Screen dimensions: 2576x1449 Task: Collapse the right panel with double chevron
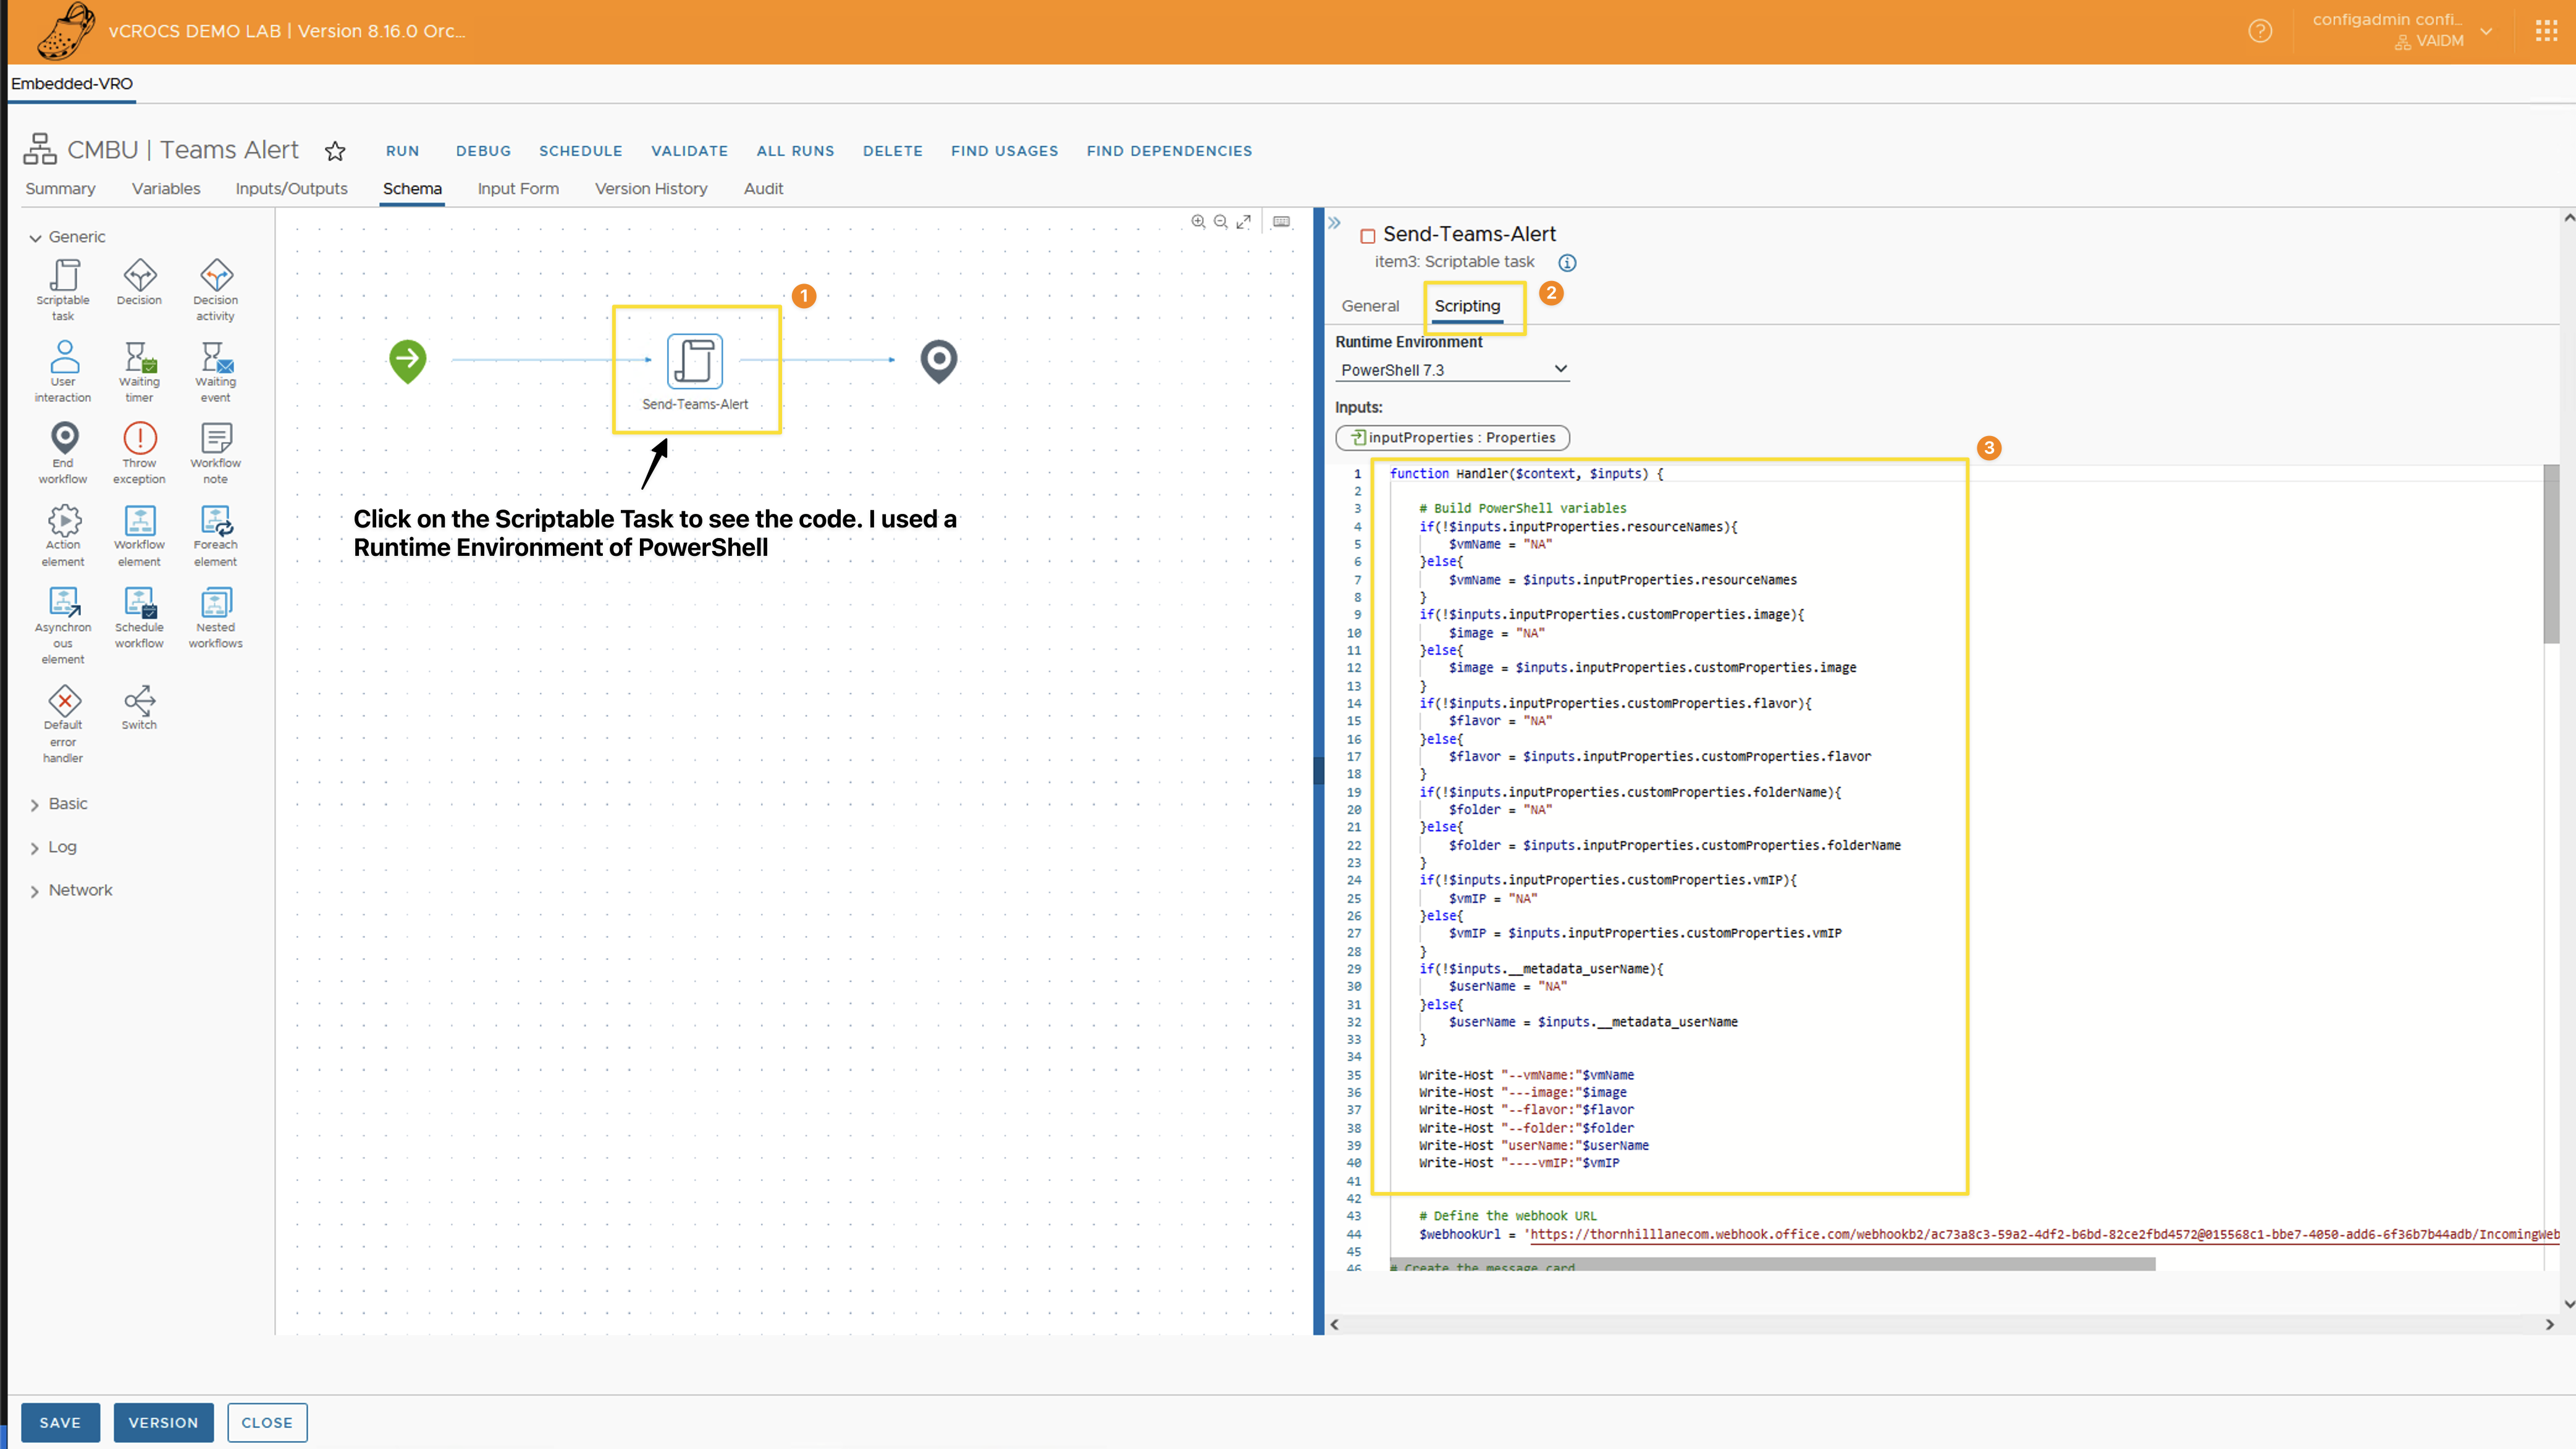coord(1334,223)
